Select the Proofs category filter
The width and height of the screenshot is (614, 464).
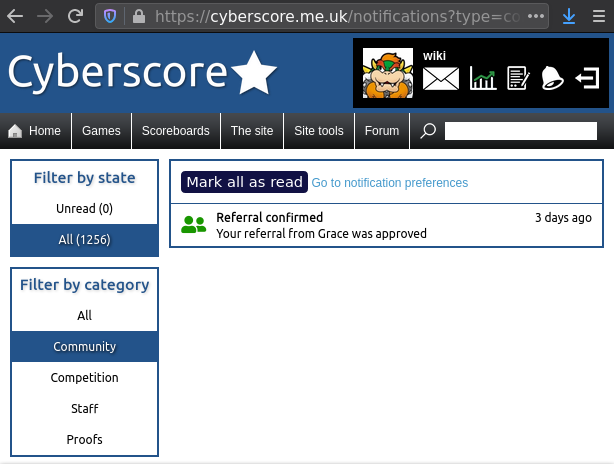(85, 439)
